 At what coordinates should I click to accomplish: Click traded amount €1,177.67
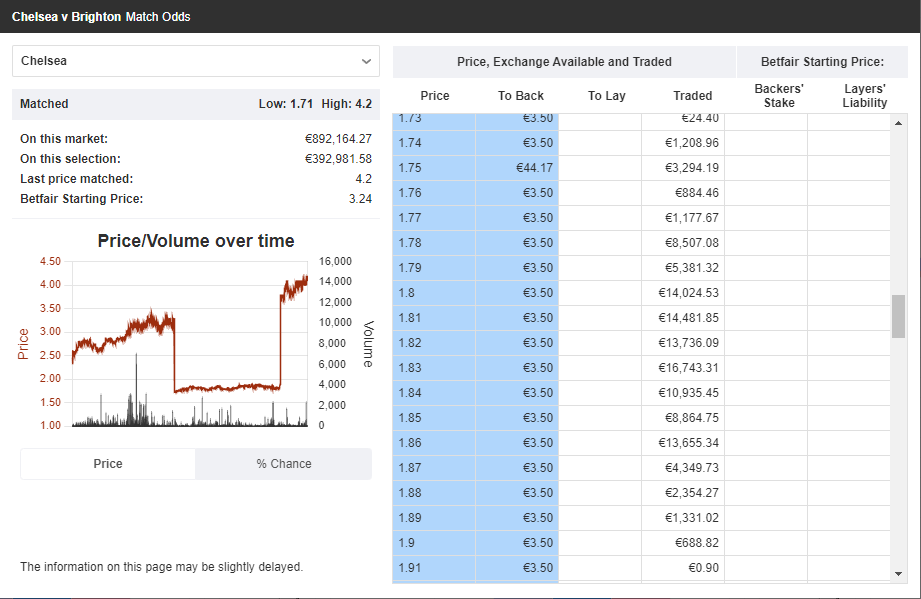[691, 218]
